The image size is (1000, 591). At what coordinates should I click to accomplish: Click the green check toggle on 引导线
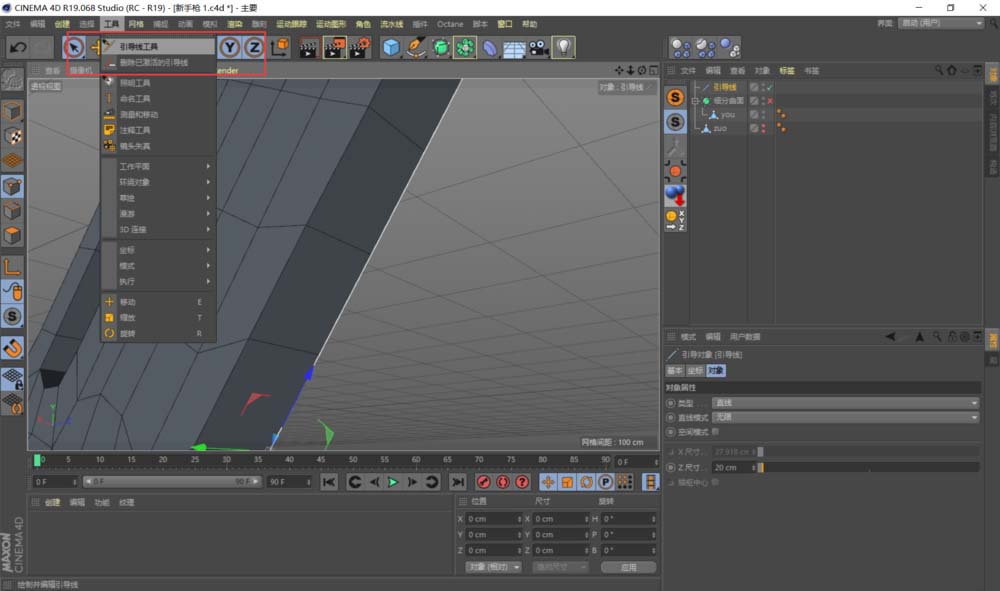pyautogui.click(x=769, y=88)
